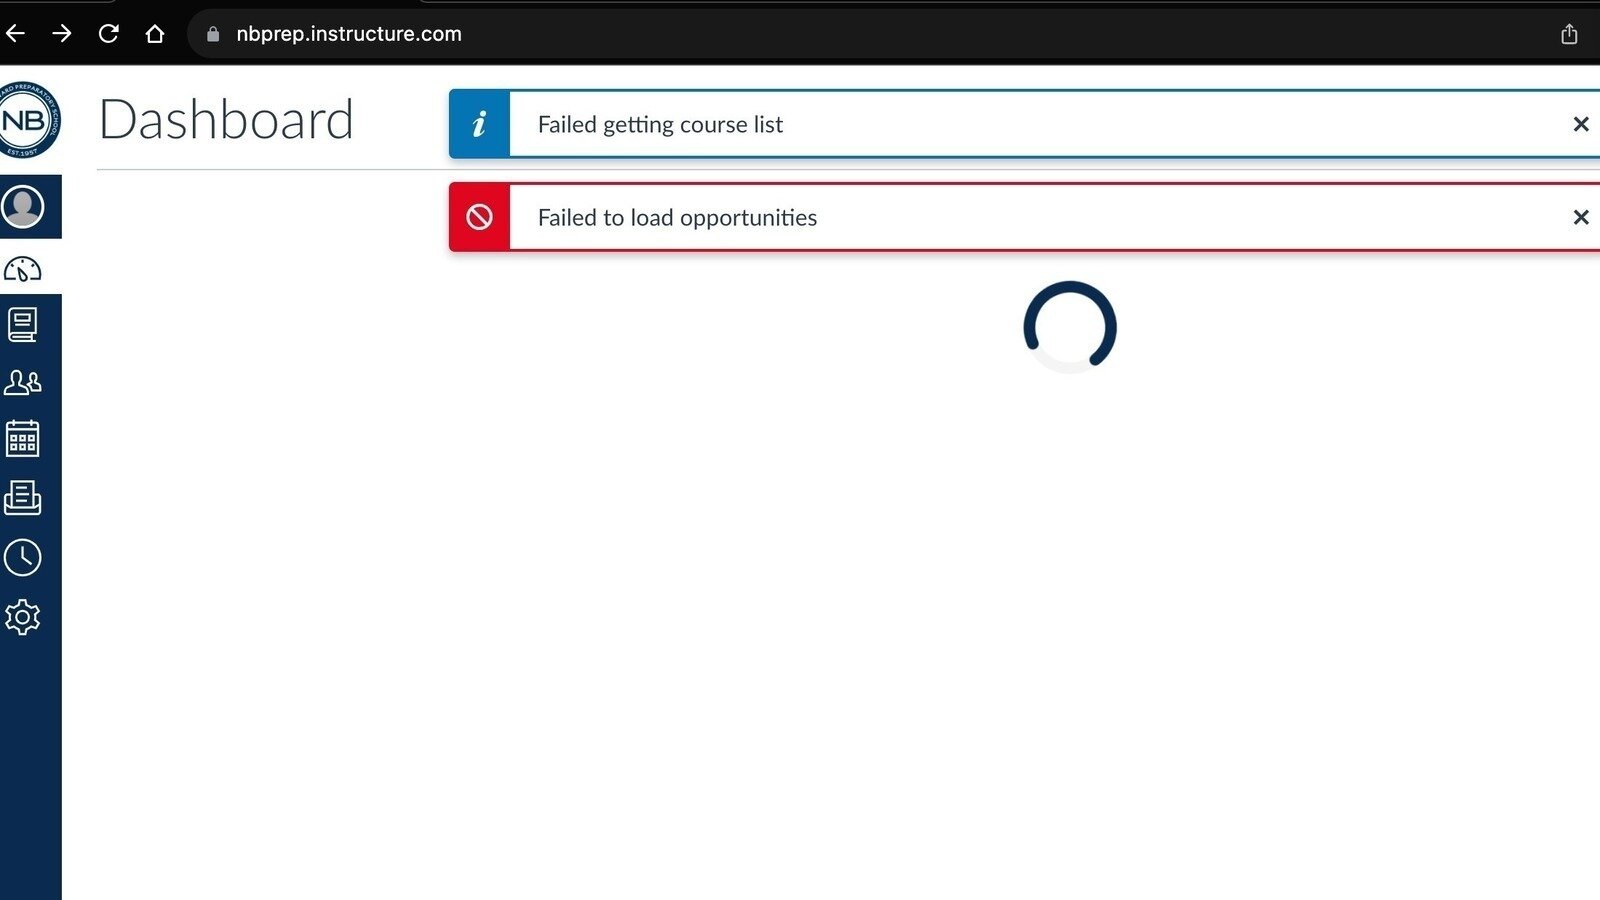The image size is (1600, 900).
Task: Click the blue info icon on alert
Action: pyautogui.click(x=479, y=124)
